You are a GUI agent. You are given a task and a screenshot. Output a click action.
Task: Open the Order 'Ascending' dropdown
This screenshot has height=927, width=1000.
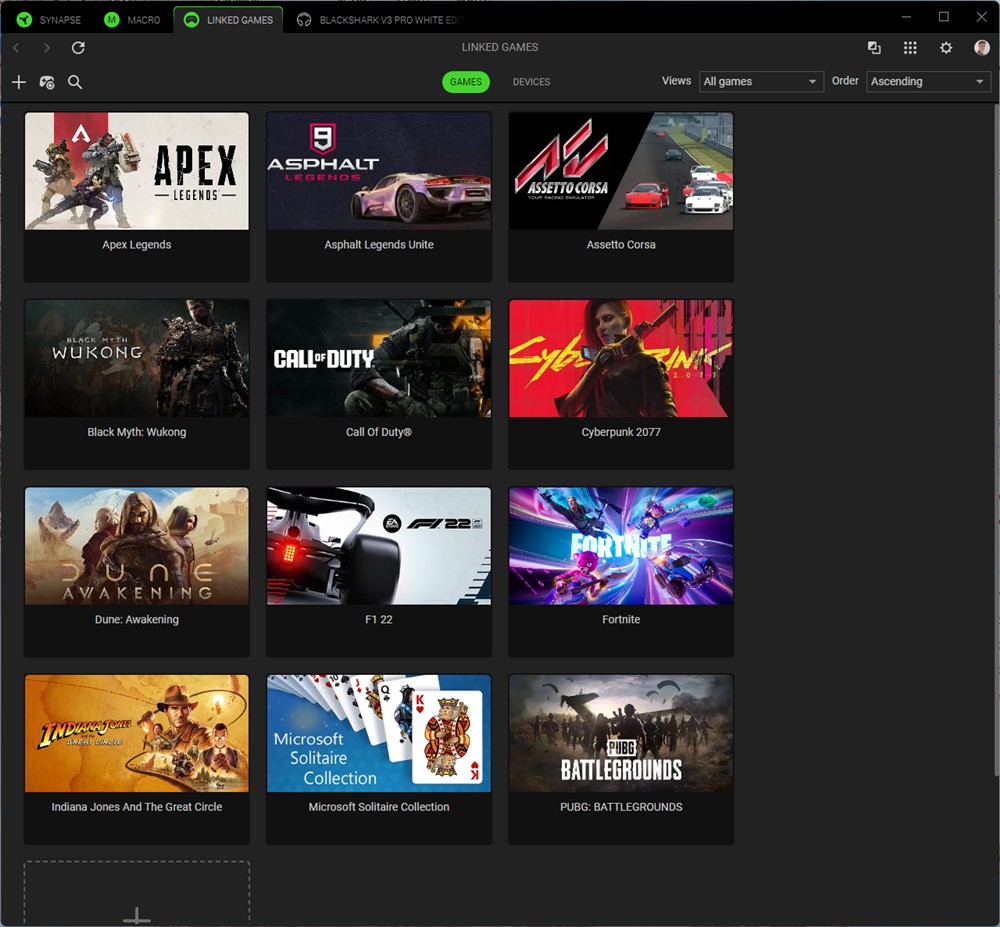point(928,82)
